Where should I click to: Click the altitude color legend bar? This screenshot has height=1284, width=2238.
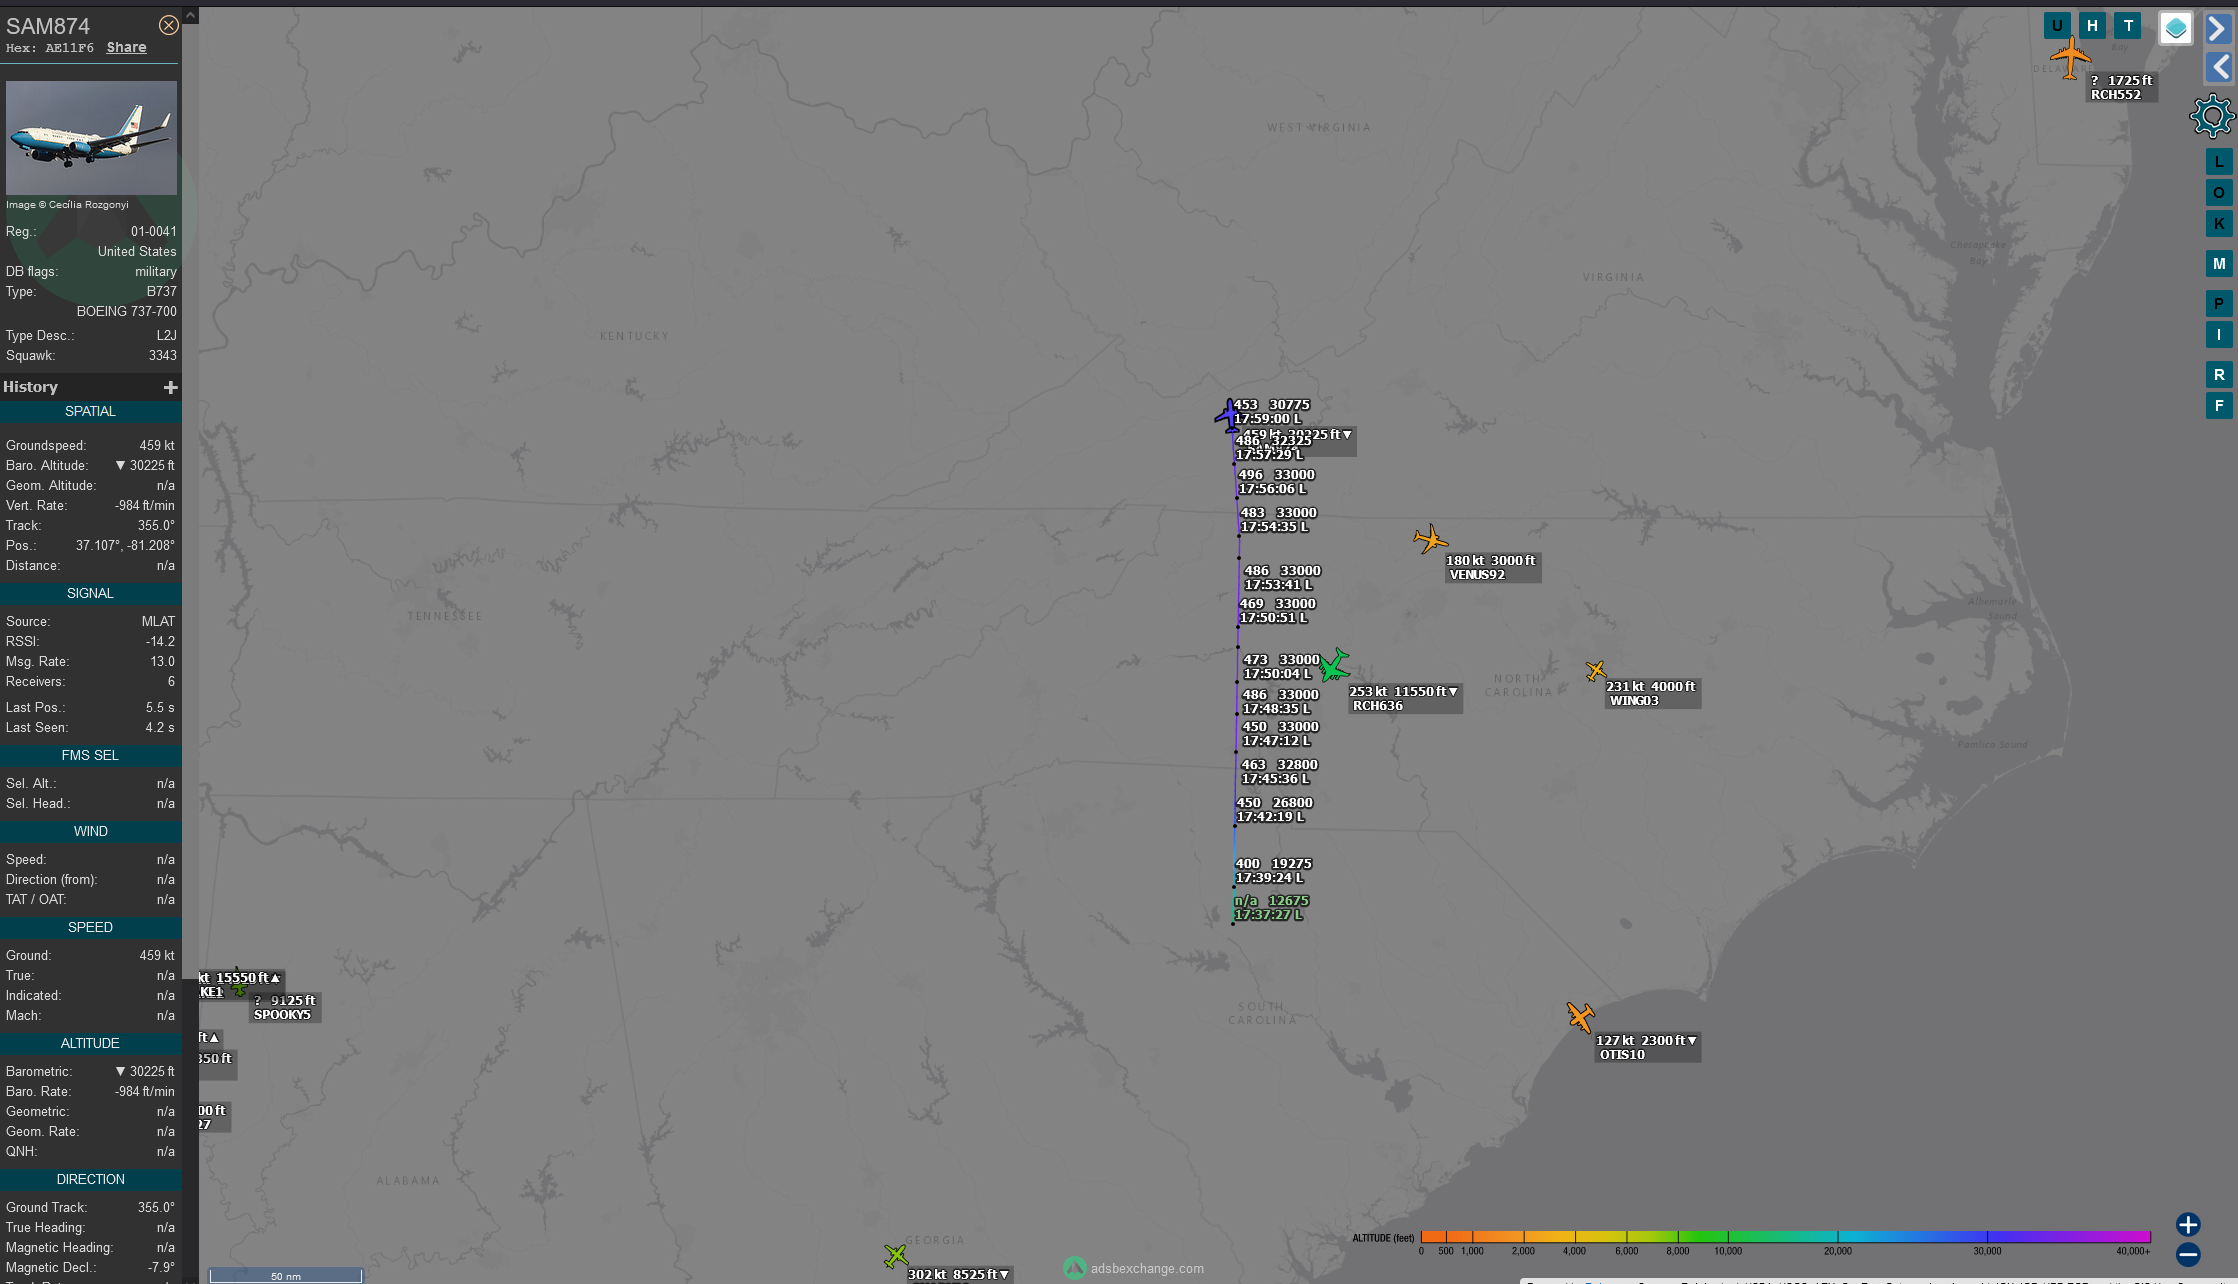click(1785, 1237)
